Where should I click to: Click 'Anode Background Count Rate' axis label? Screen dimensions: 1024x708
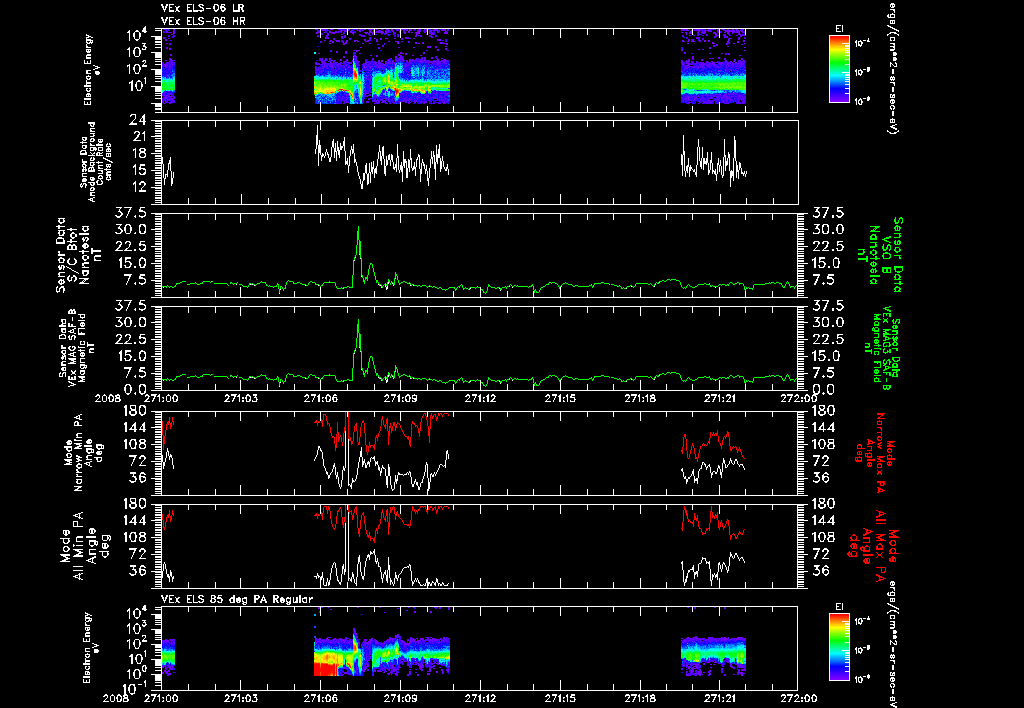point(96,162)
